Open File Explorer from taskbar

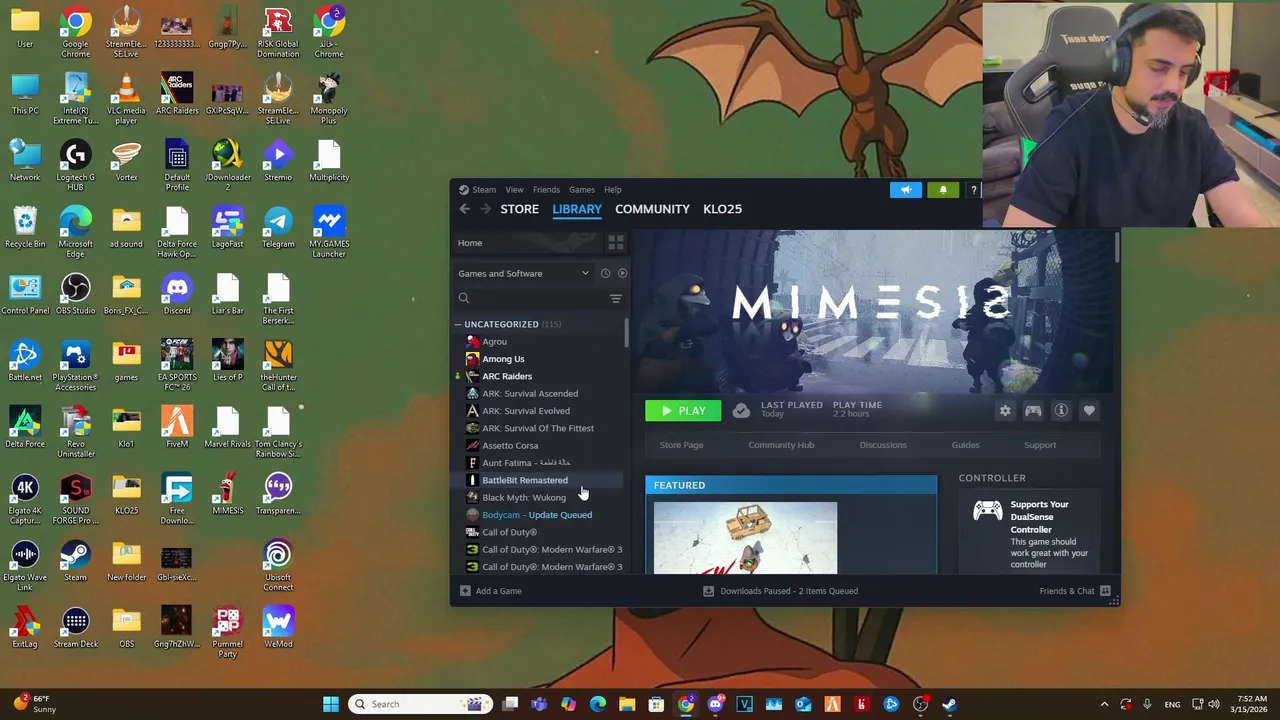tap(627, 704)
